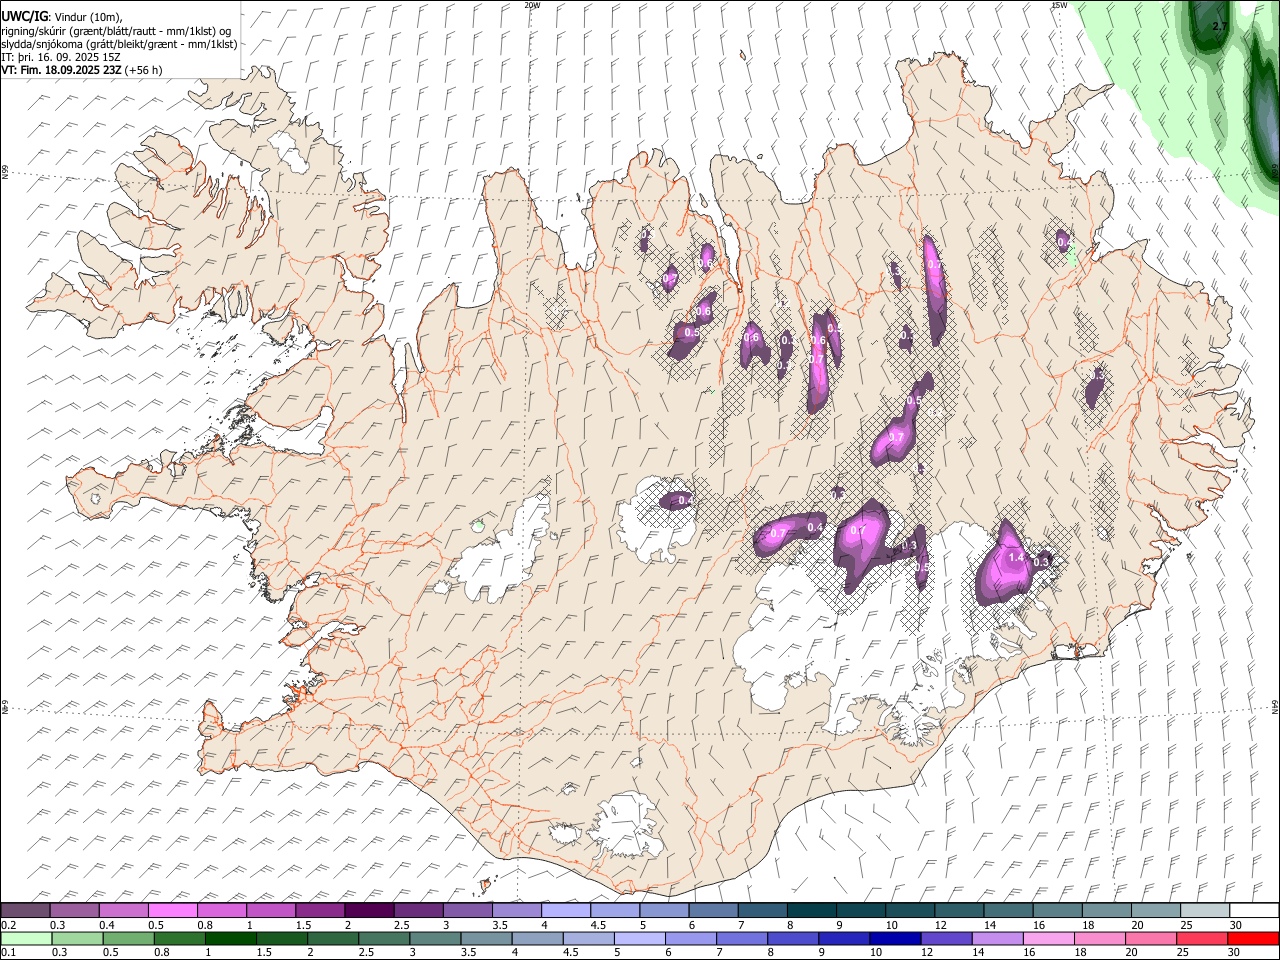
Task: Click the bright pink 0.5 swatch in top legend row
Action: click(x=172, y=910)
